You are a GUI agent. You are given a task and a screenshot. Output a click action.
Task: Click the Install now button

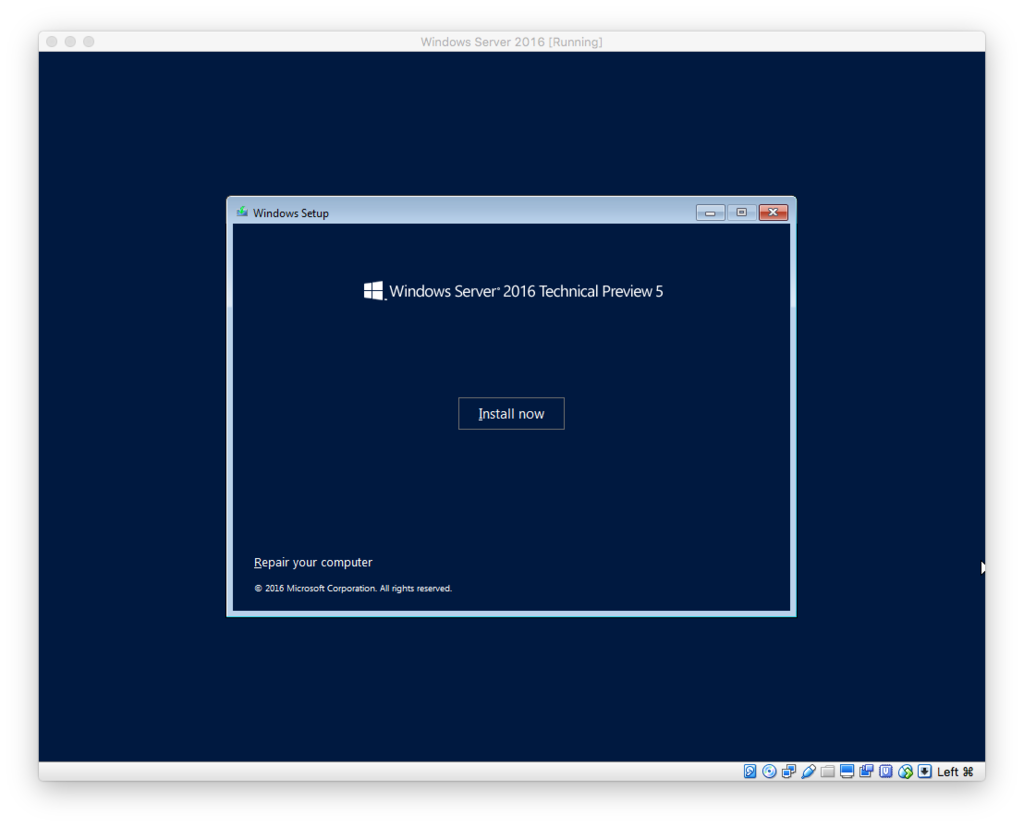[x=511, y=414]
